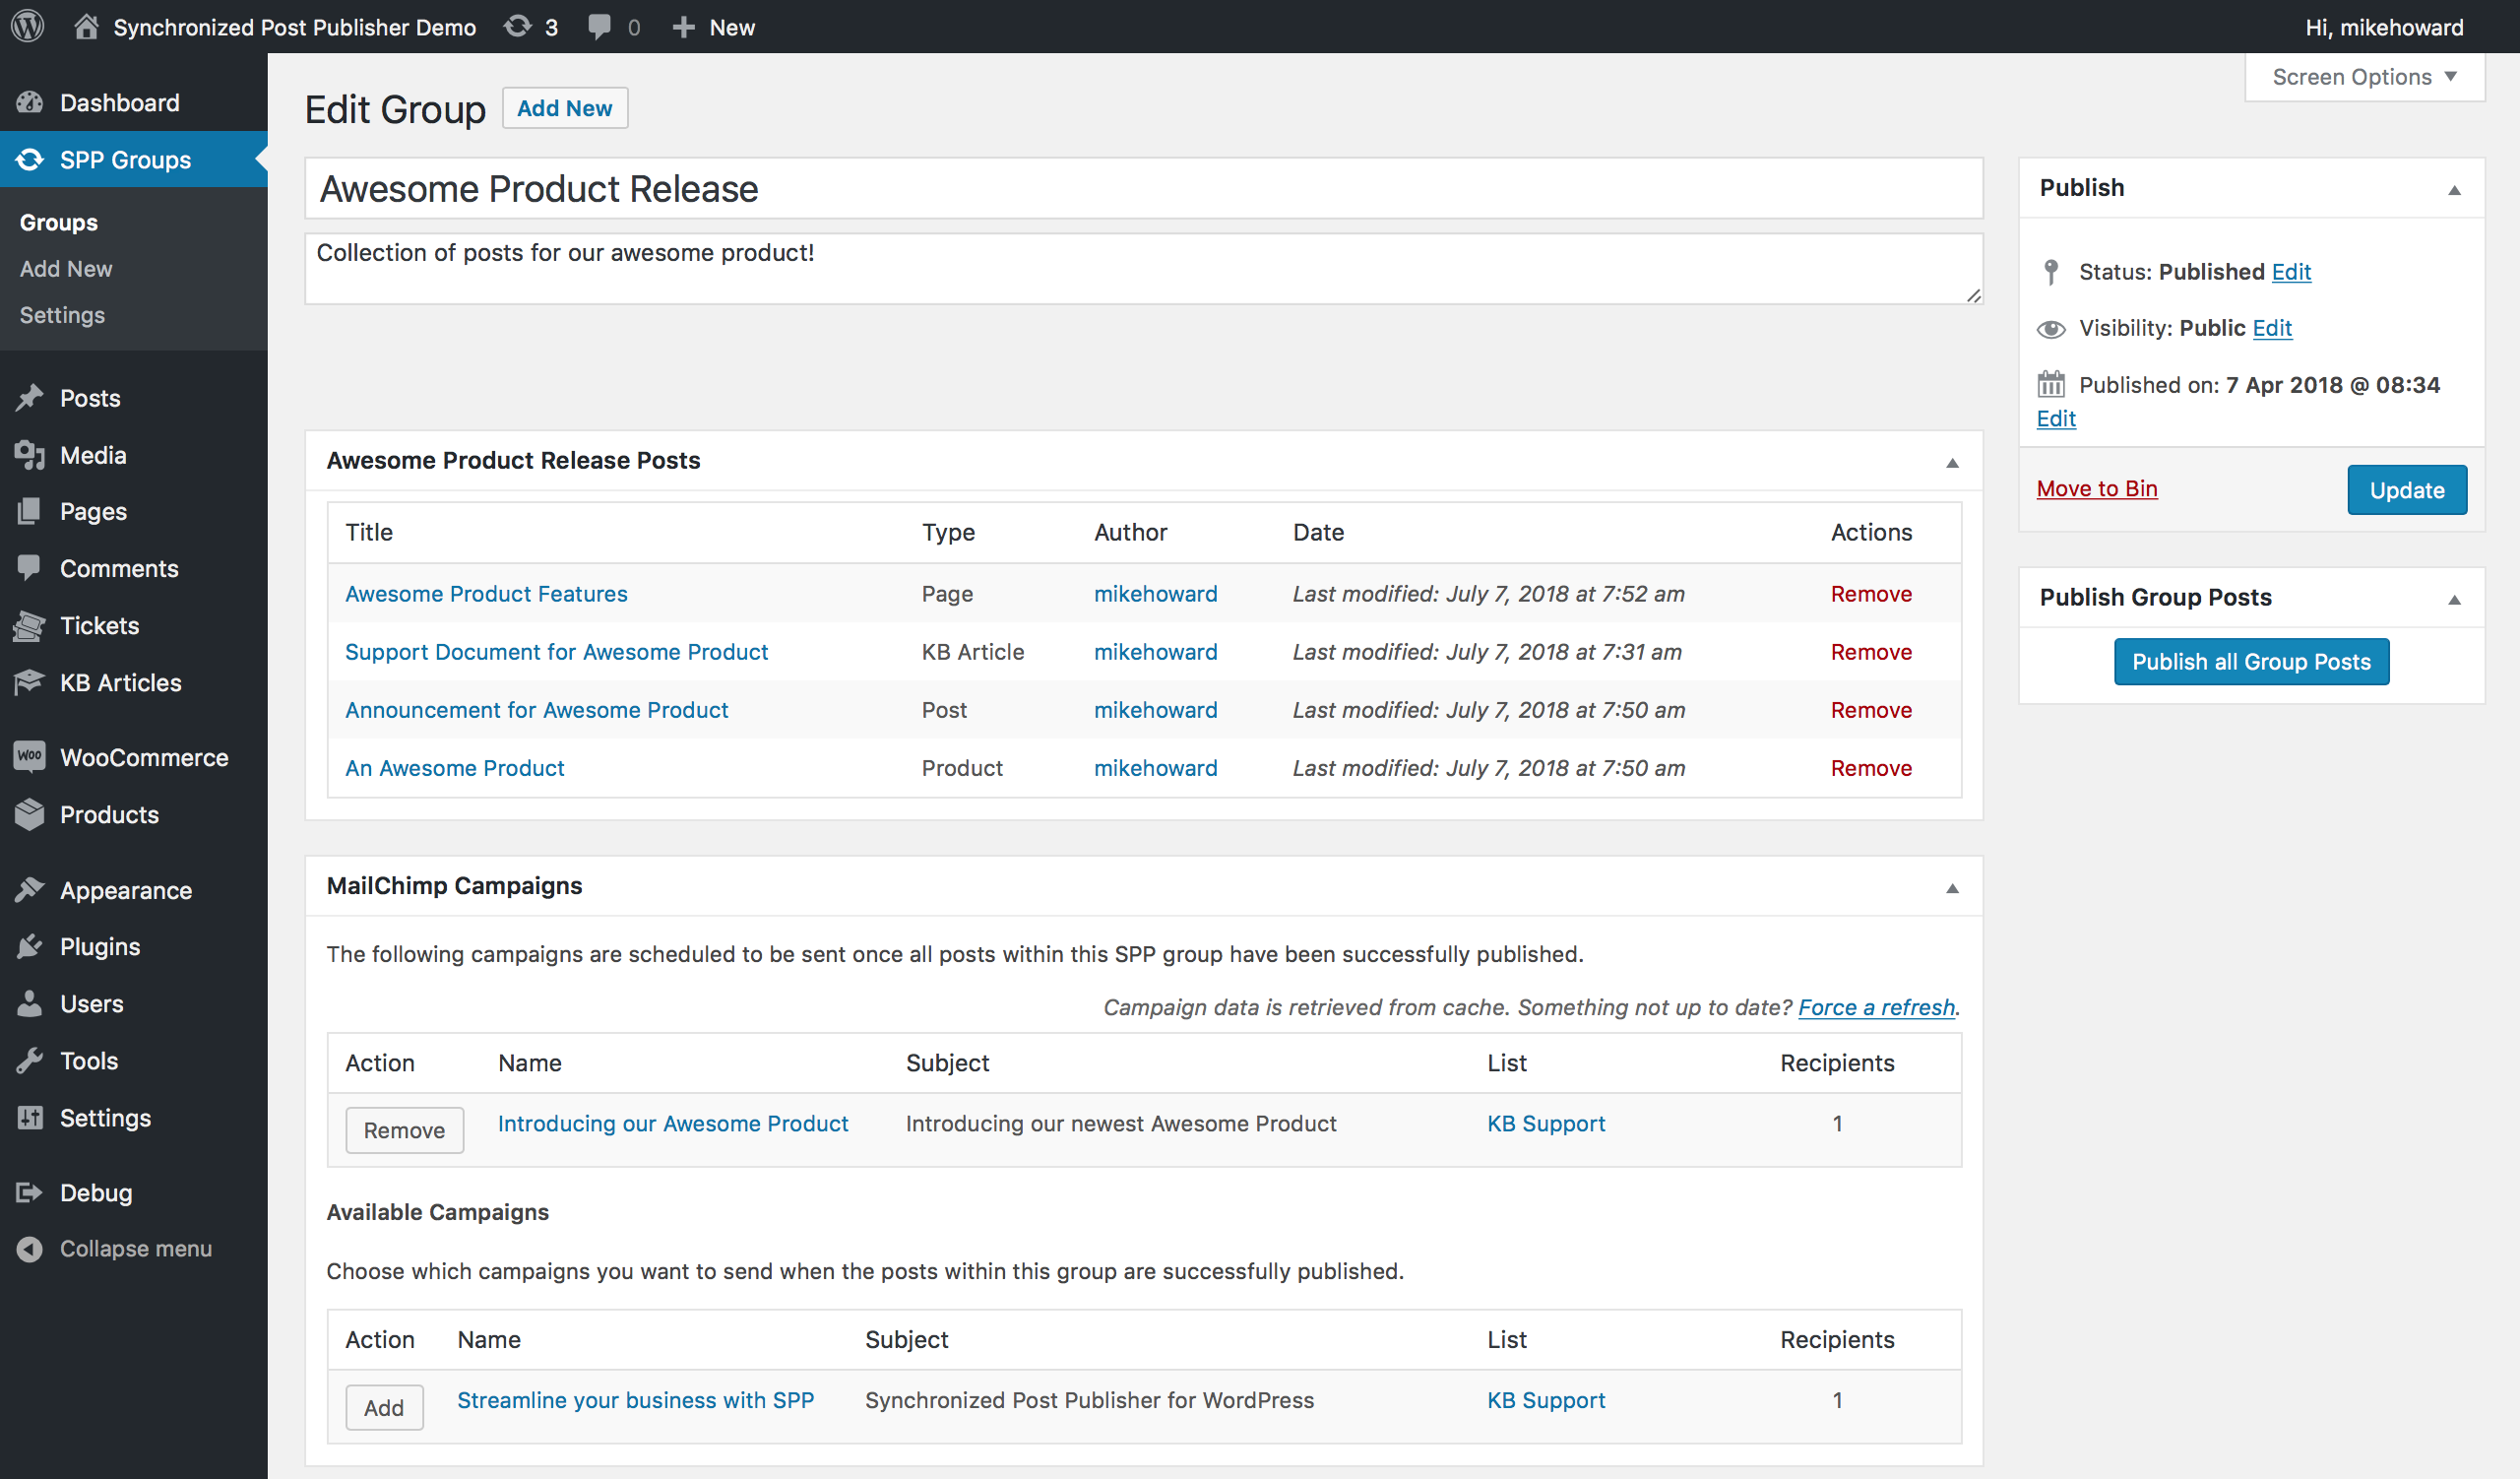Click the description textarea resize handle
The image size is (2520, 1479).
click(x=1973, y=295)
